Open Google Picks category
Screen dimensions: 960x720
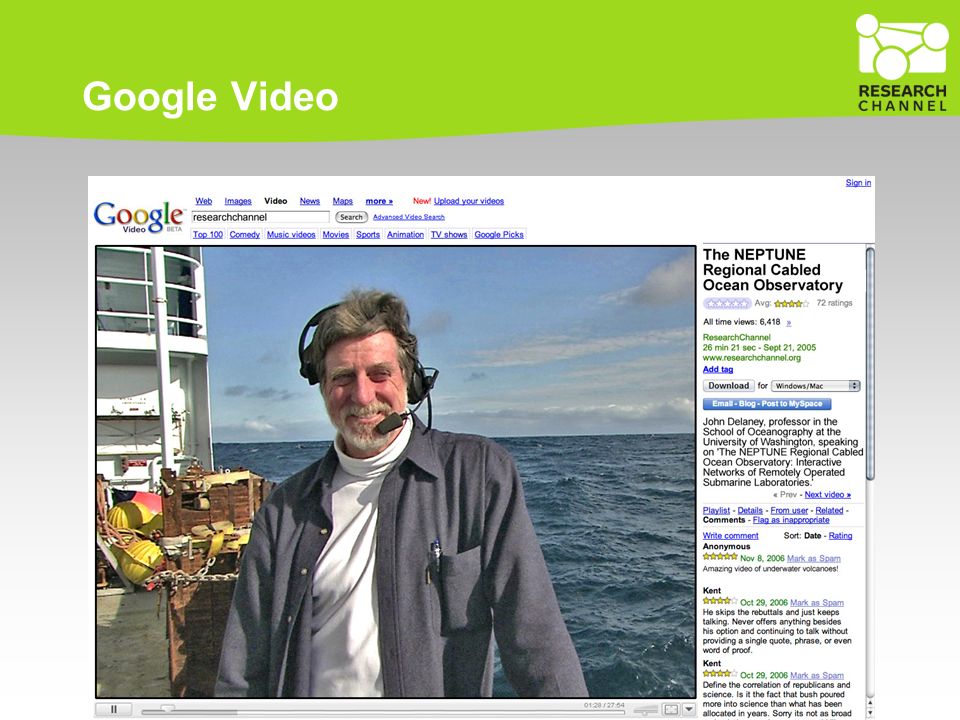[499, 234]
